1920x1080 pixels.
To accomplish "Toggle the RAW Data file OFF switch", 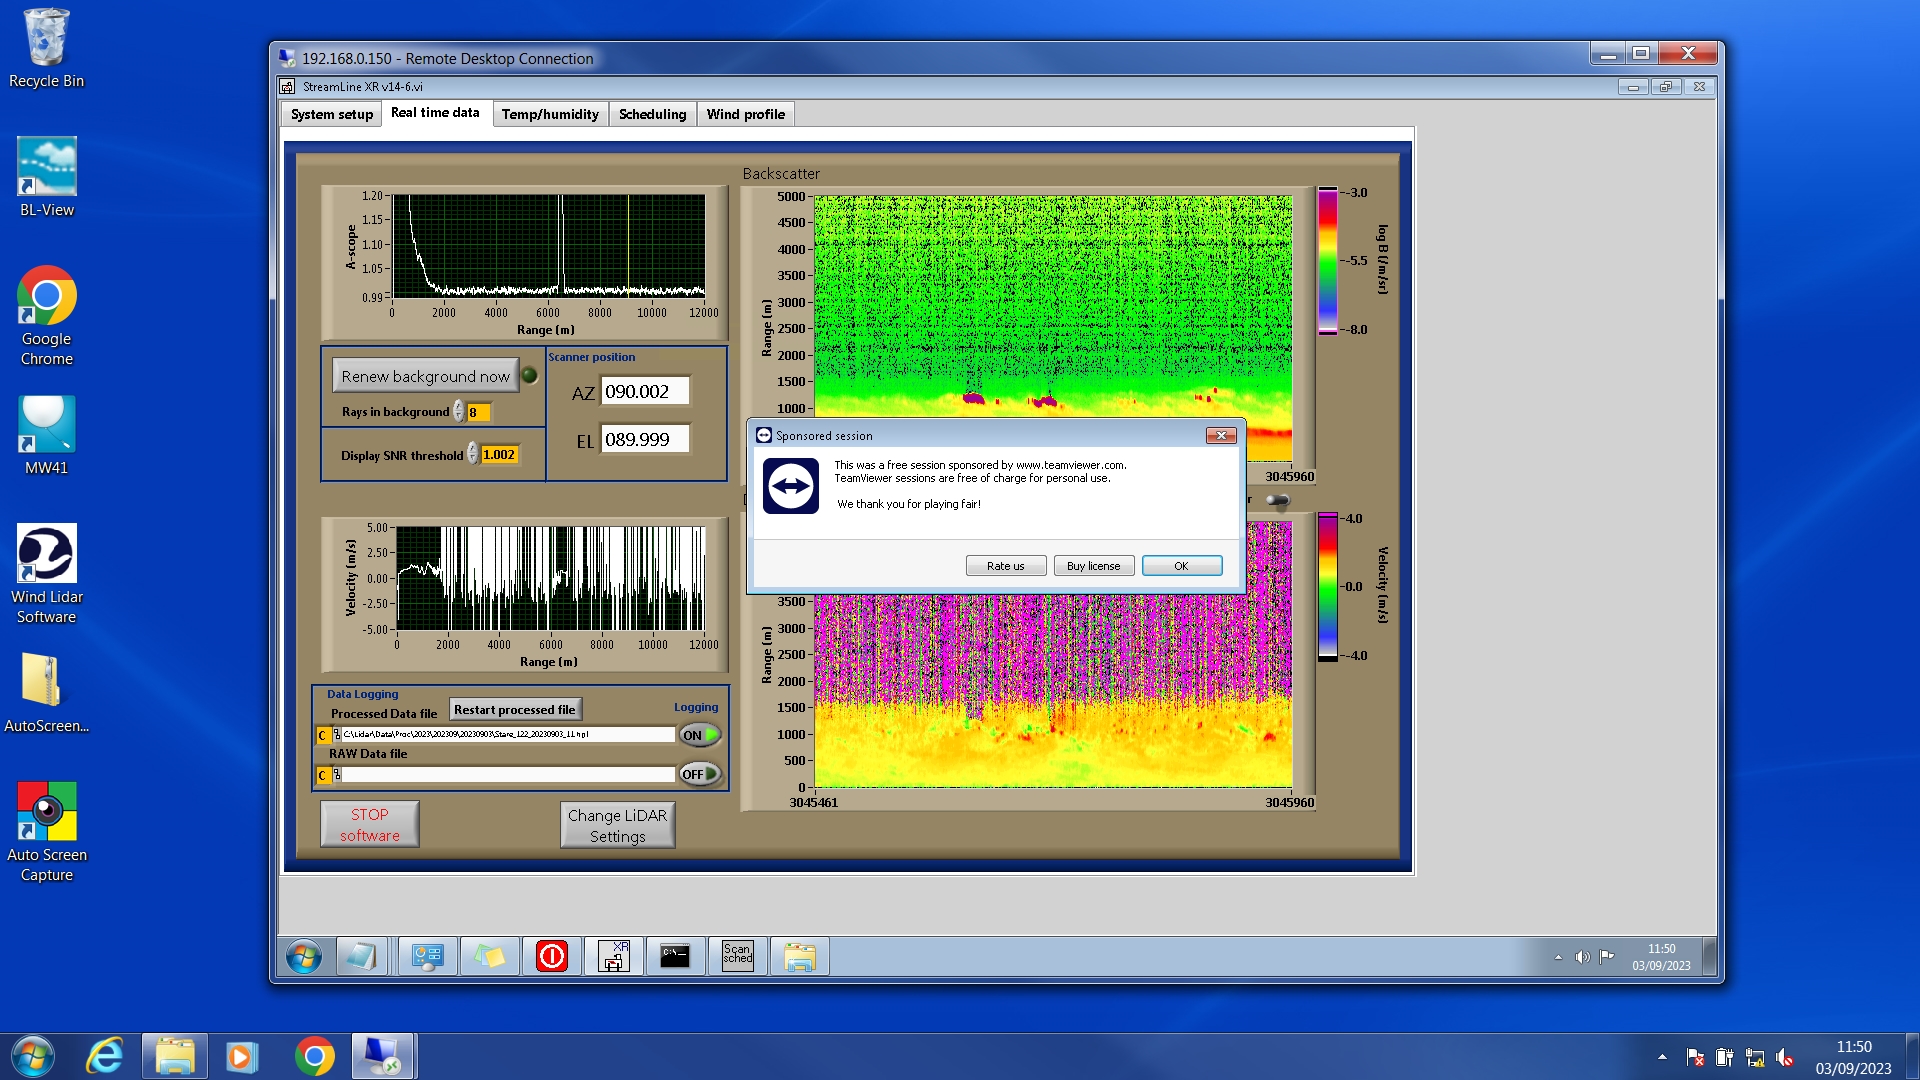I will 700,774.
